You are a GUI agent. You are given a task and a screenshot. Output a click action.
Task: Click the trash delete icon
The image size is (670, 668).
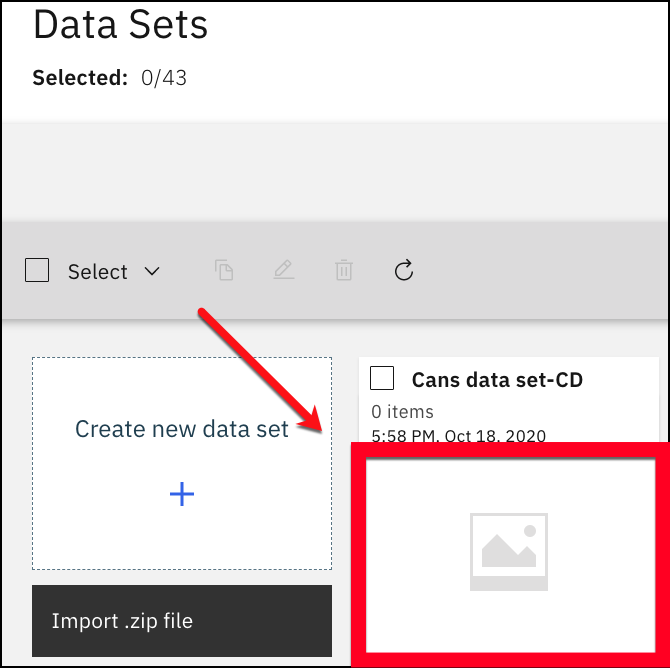pos(344,270)
